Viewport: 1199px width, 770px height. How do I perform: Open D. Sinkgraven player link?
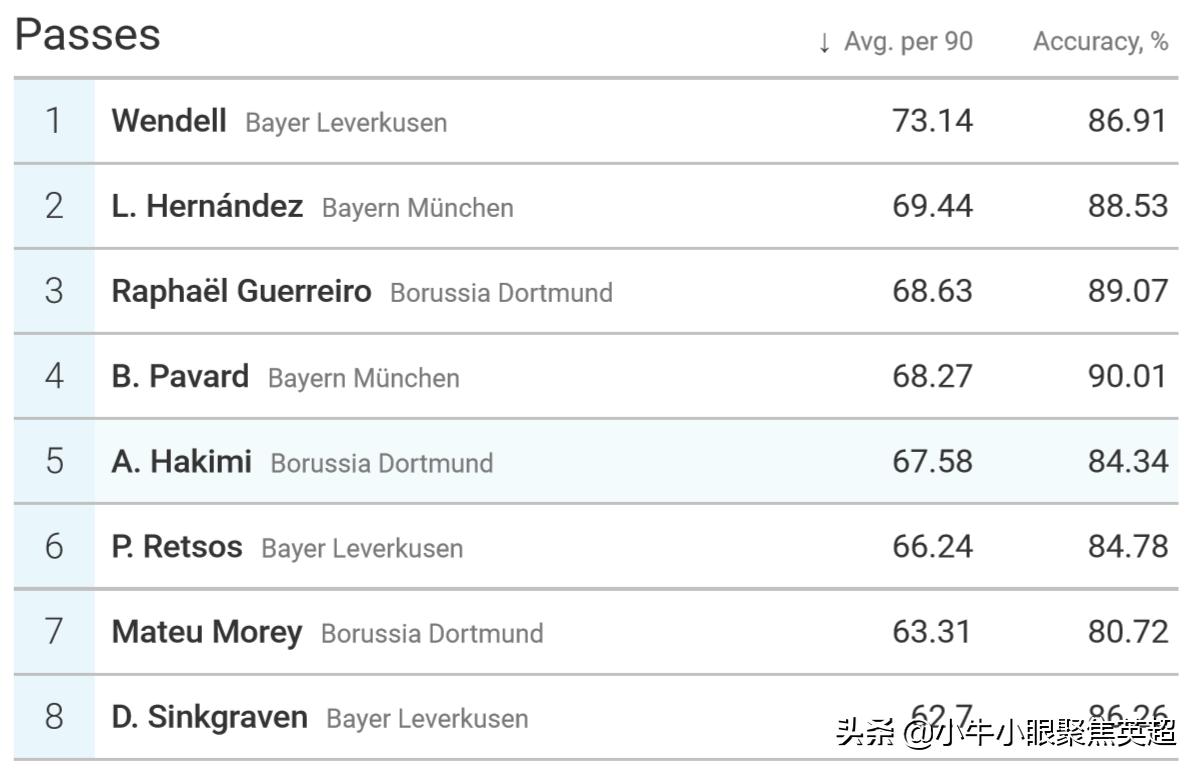tap(209, 717)
